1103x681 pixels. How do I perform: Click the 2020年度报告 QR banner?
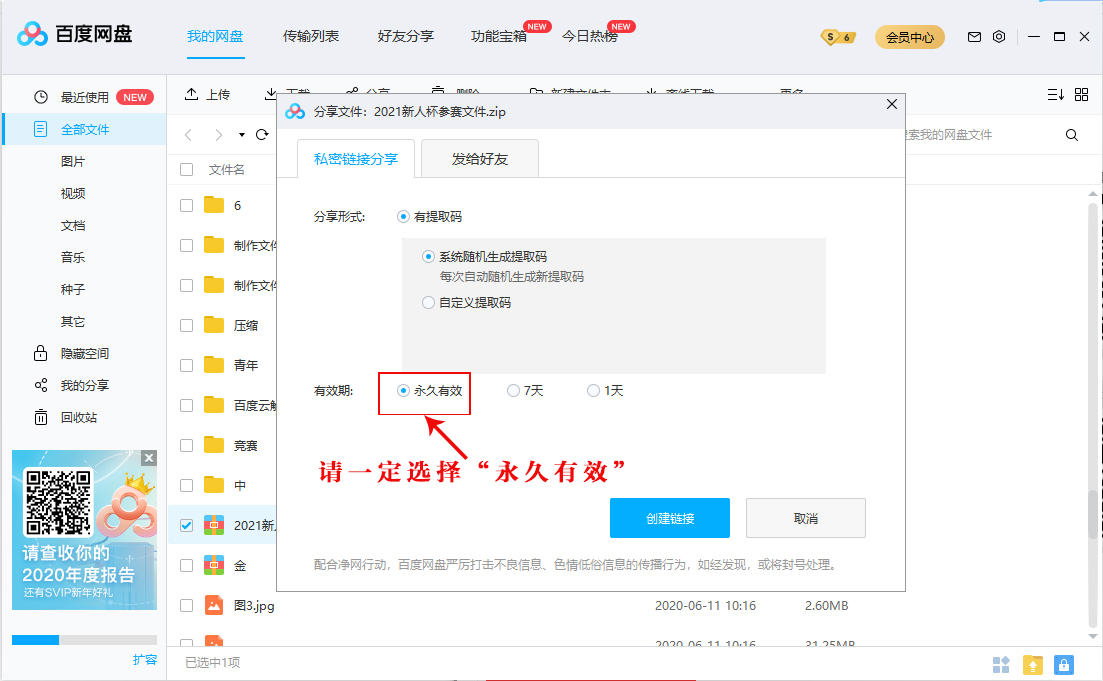[84, 530]
